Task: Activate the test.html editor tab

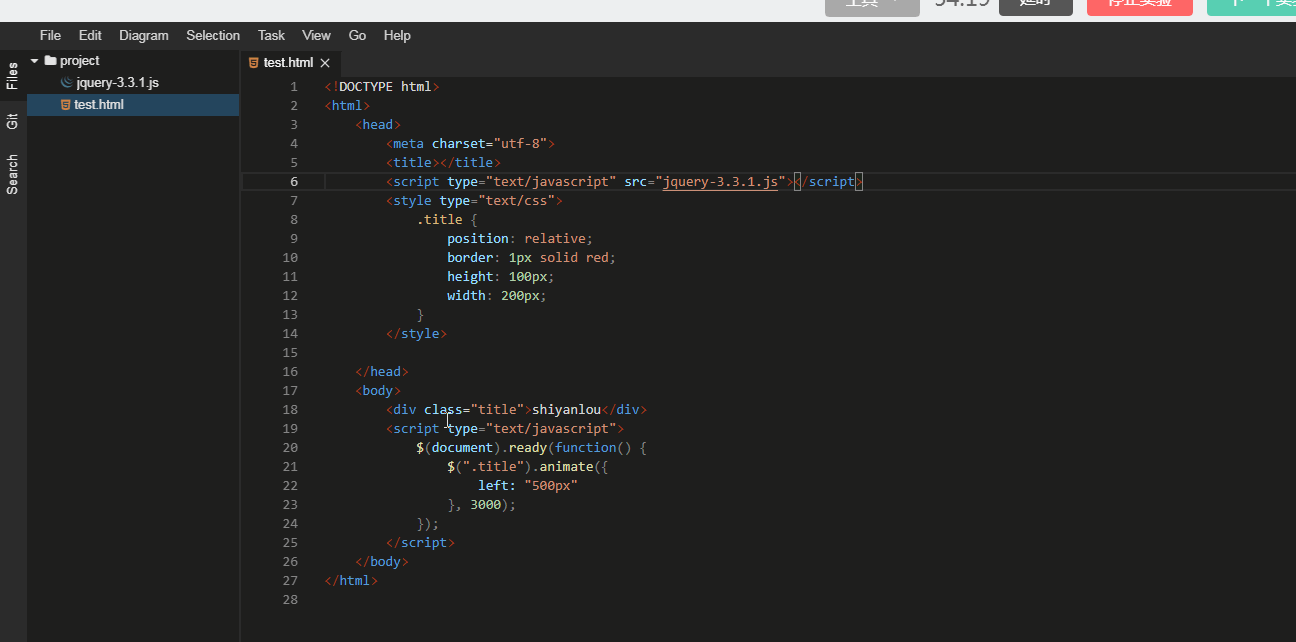Action: 288,63
